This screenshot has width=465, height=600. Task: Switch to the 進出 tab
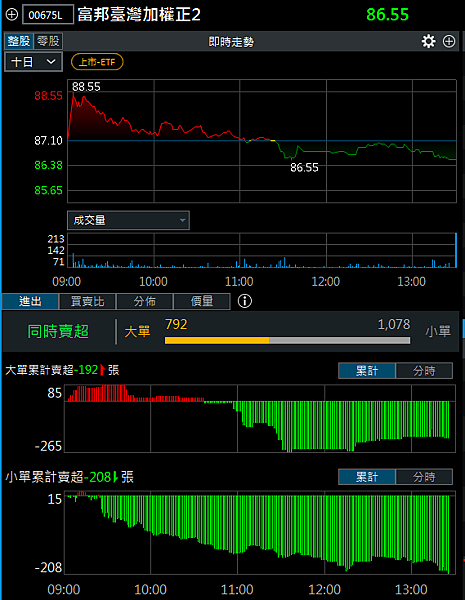[30, 302]
